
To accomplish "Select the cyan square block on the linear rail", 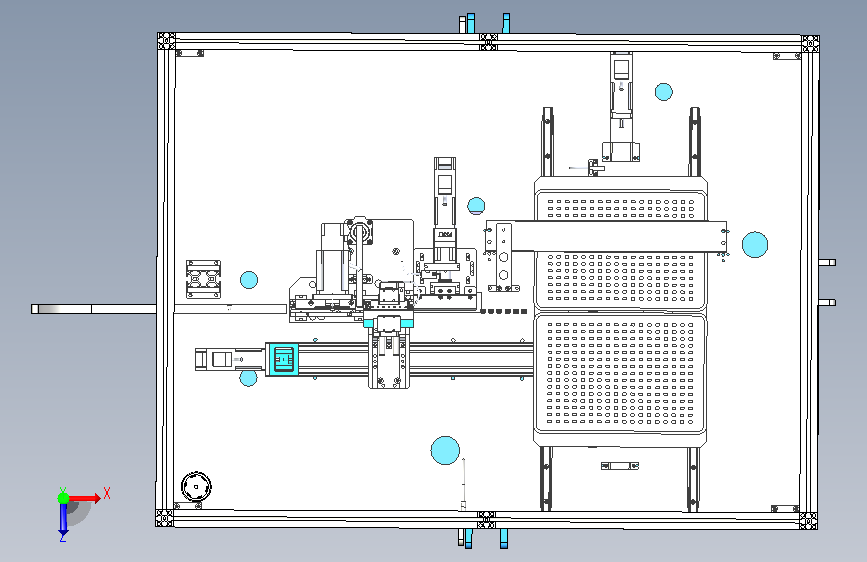I will click(283, 360).
